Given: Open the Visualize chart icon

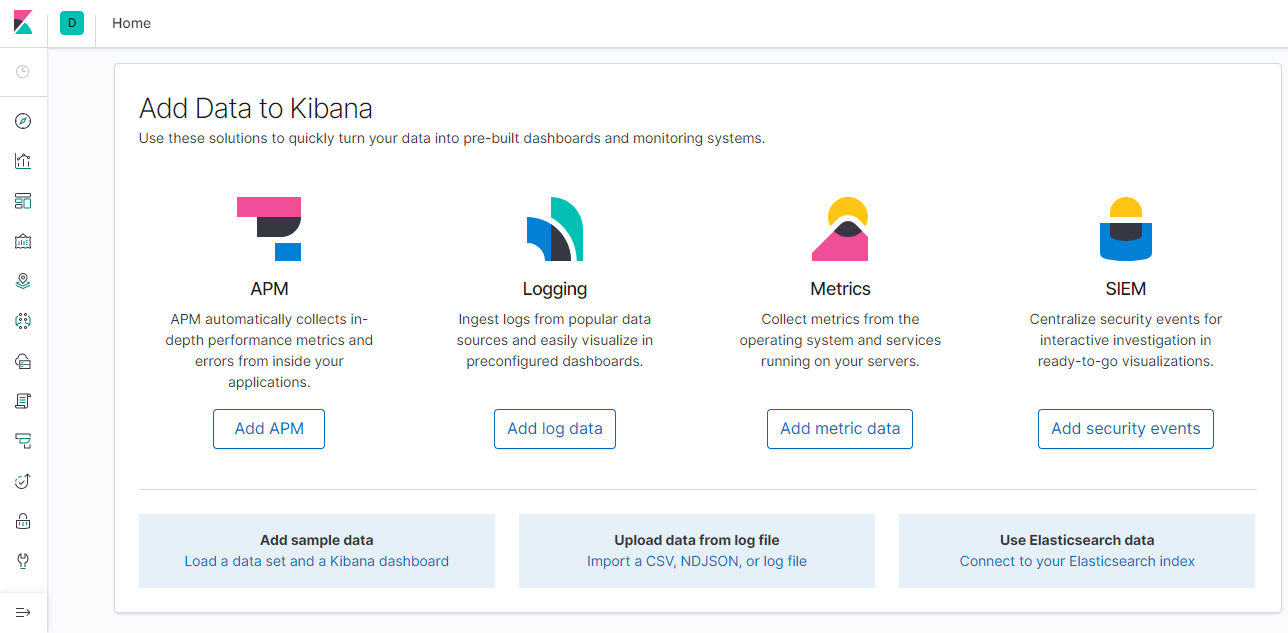Looking at the screenshot, I should (x=23, y=161).
